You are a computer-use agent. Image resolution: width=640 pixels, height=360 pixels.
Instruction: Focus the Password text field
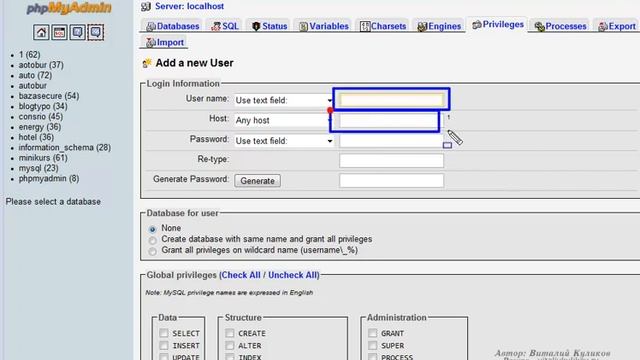391,141
